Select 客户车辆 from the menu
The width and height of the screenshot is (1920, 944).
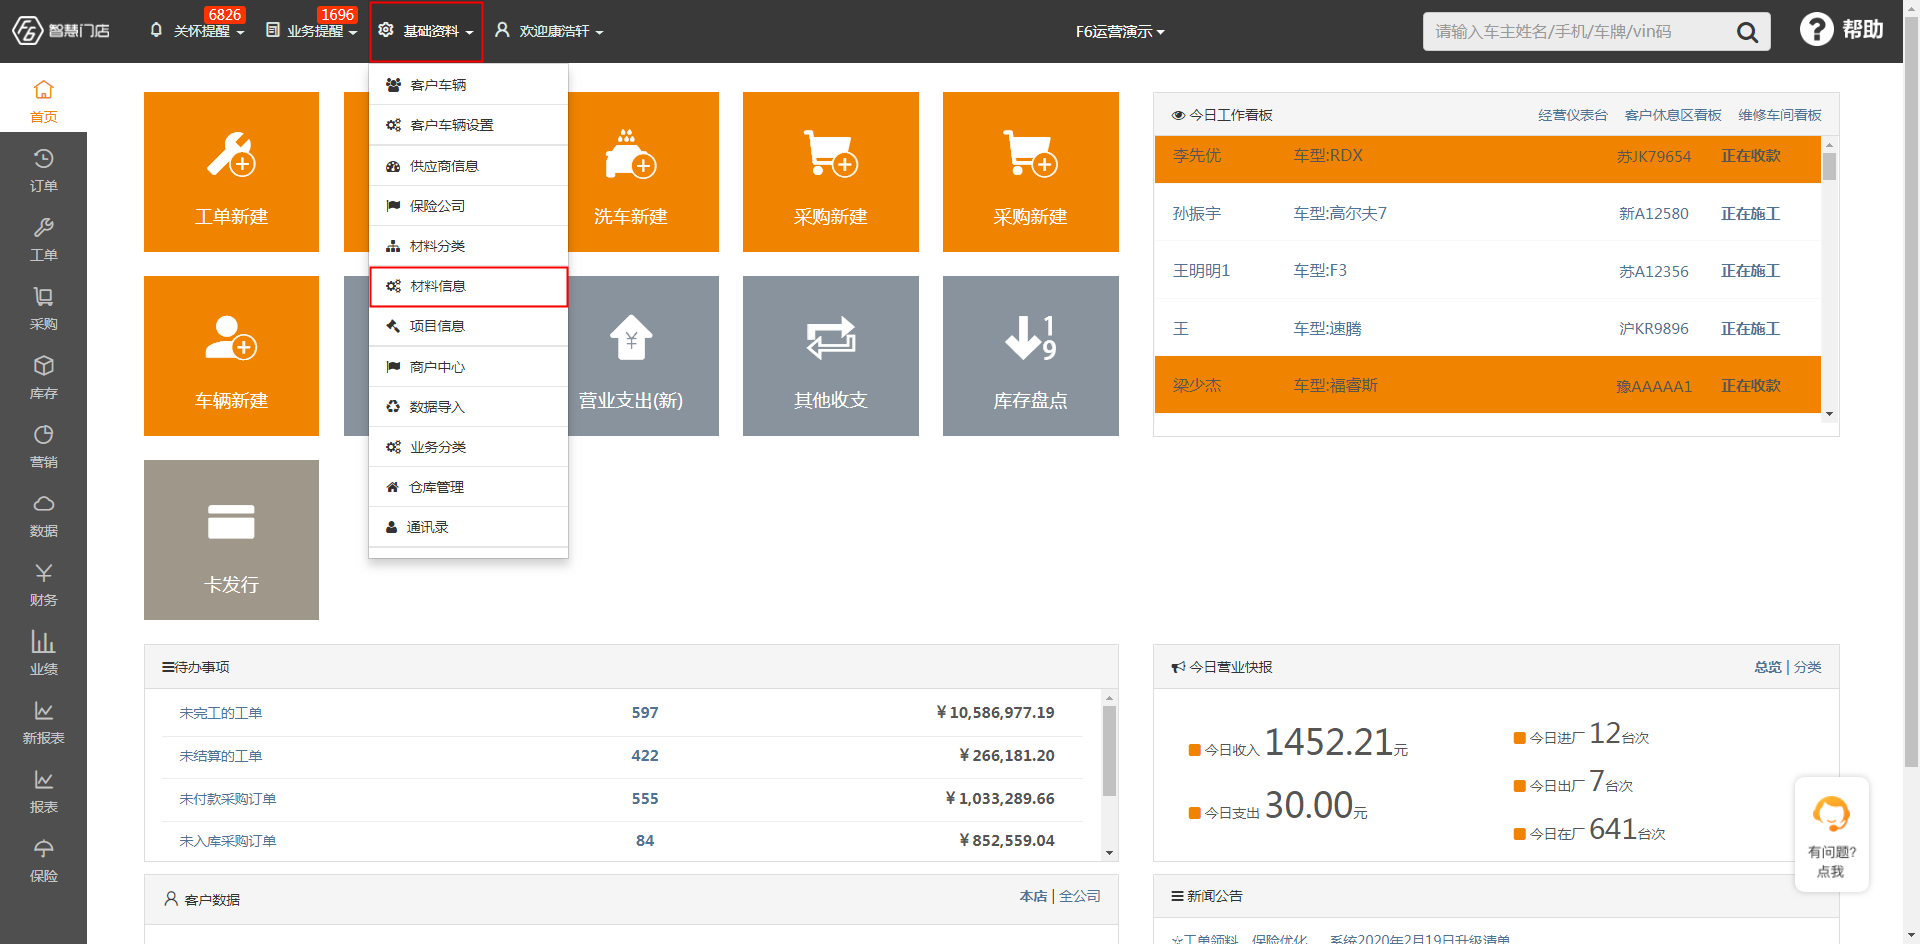[x=468, y=85]
